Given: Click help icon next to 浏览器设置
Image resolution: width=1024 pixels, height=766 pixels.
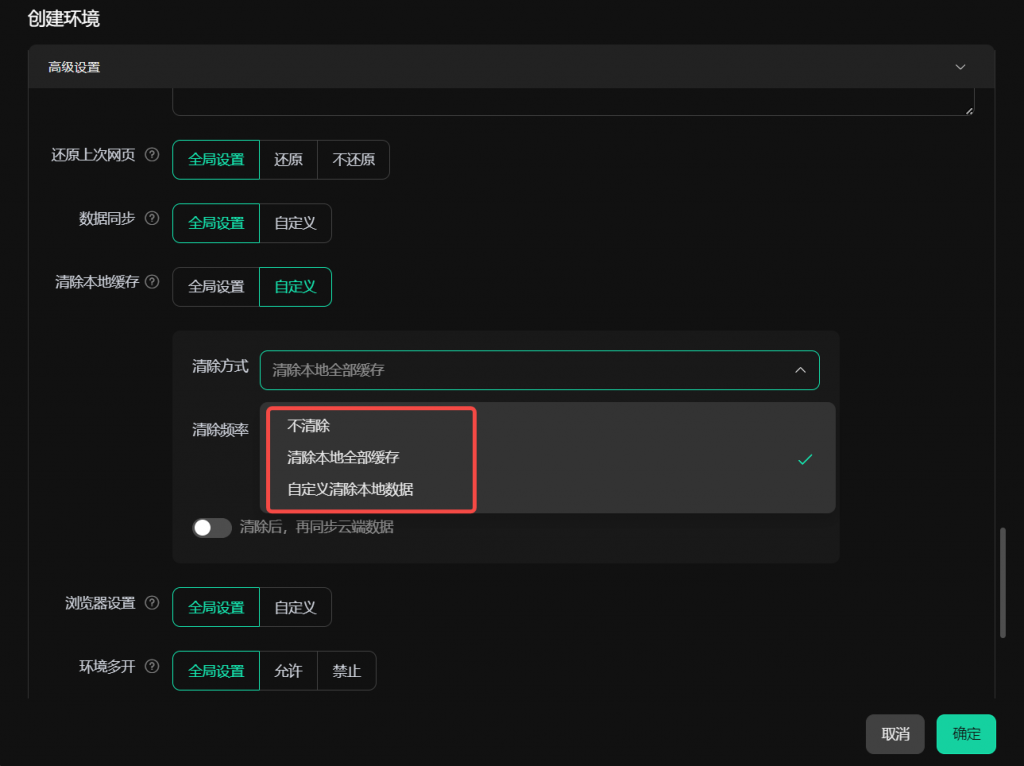Looking at the screenshot, I should [152, 603].
